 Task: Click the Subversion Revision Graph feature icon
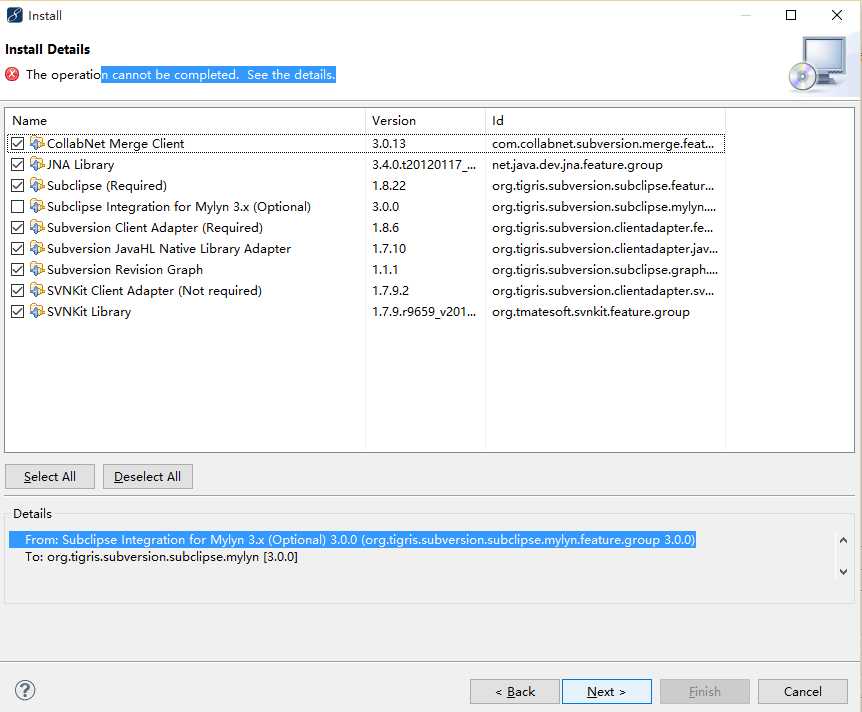(37, 269)
